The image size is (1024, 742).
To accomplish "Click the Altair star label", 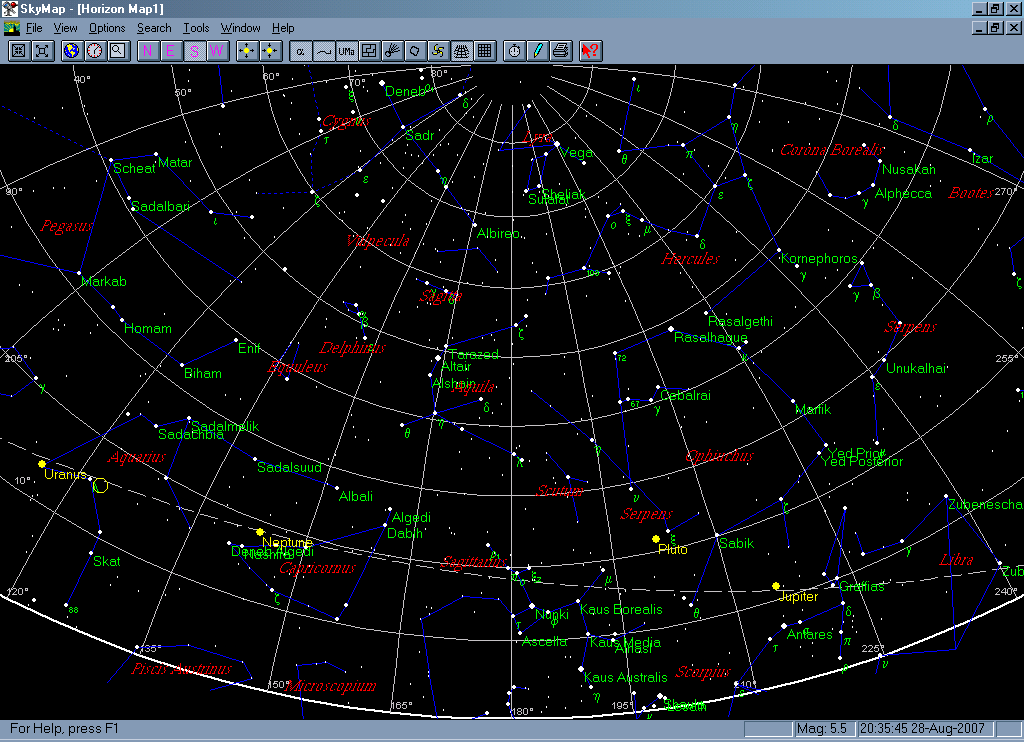I will [456, 366].
